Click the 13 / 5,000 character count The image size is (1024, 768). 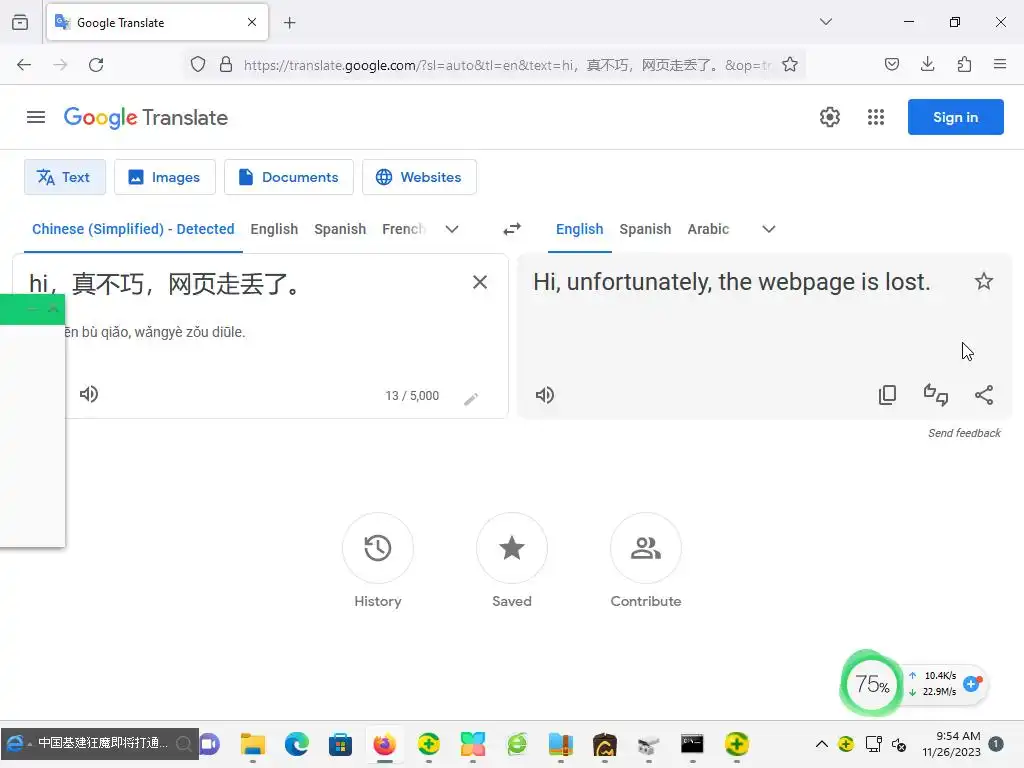pos(412,396)
